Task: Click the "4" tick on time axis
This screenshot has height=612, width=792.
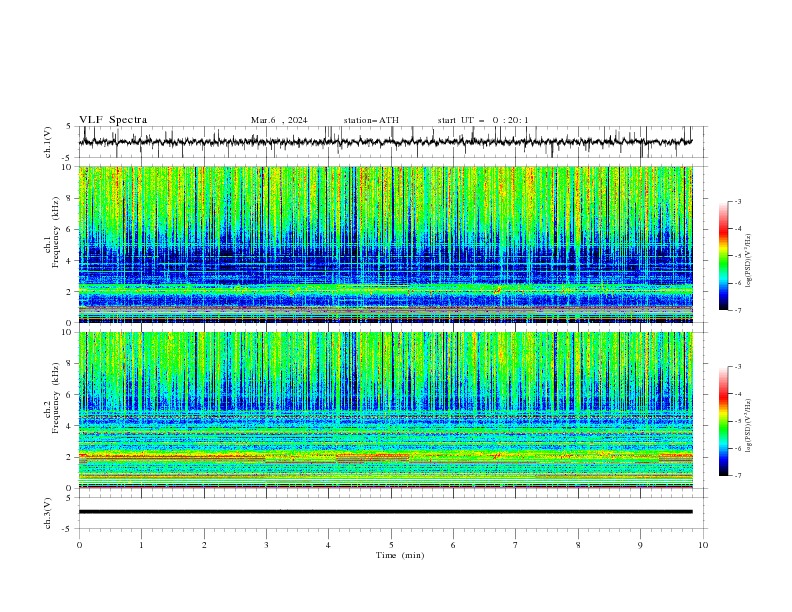Action: pos(328,545)
